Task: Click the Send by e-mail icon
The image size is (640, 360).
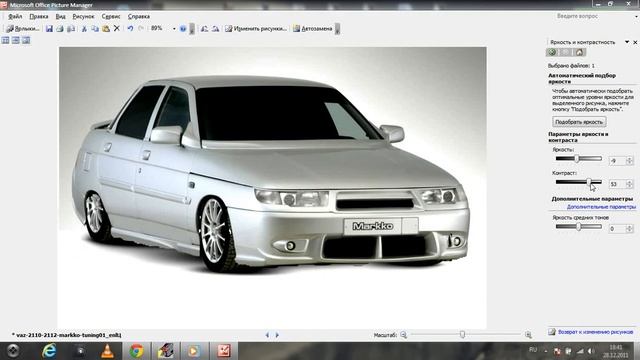Action: click(71, 29)
